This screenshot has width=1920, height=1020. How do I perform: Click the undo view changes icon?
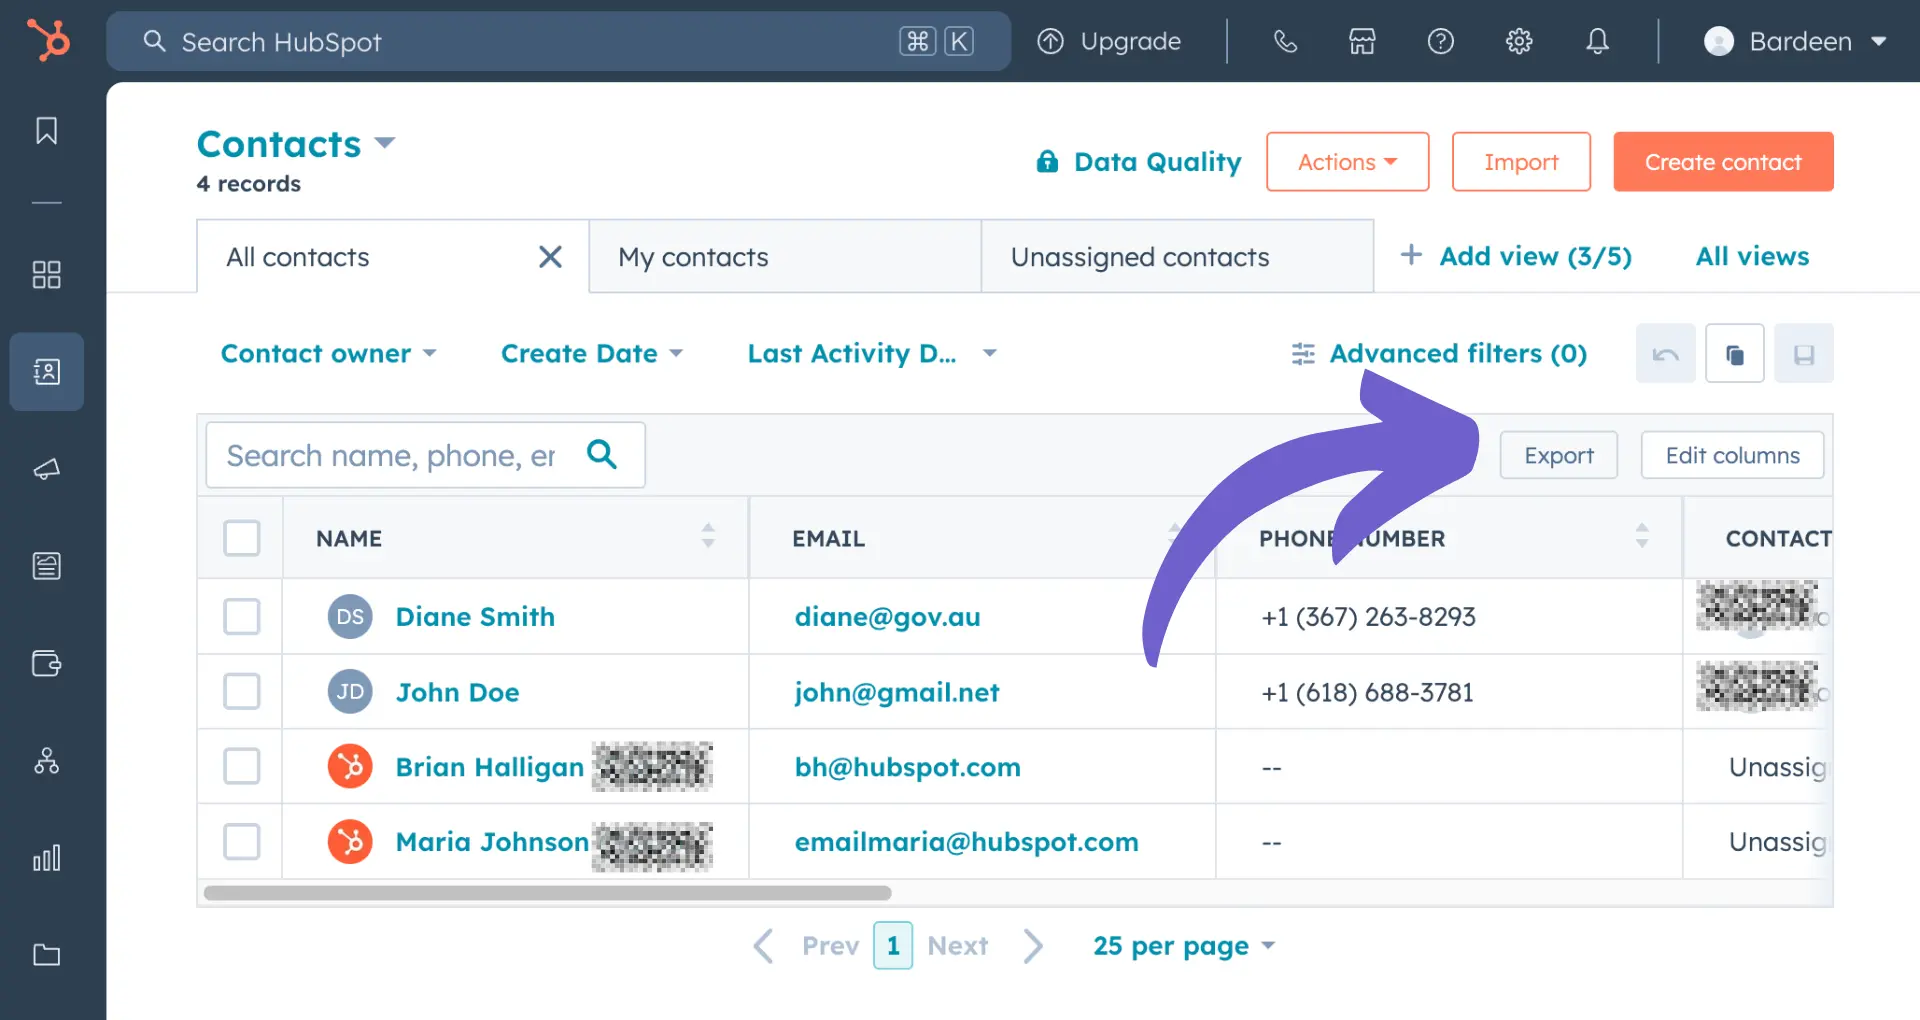click(x=1665, y=354)
